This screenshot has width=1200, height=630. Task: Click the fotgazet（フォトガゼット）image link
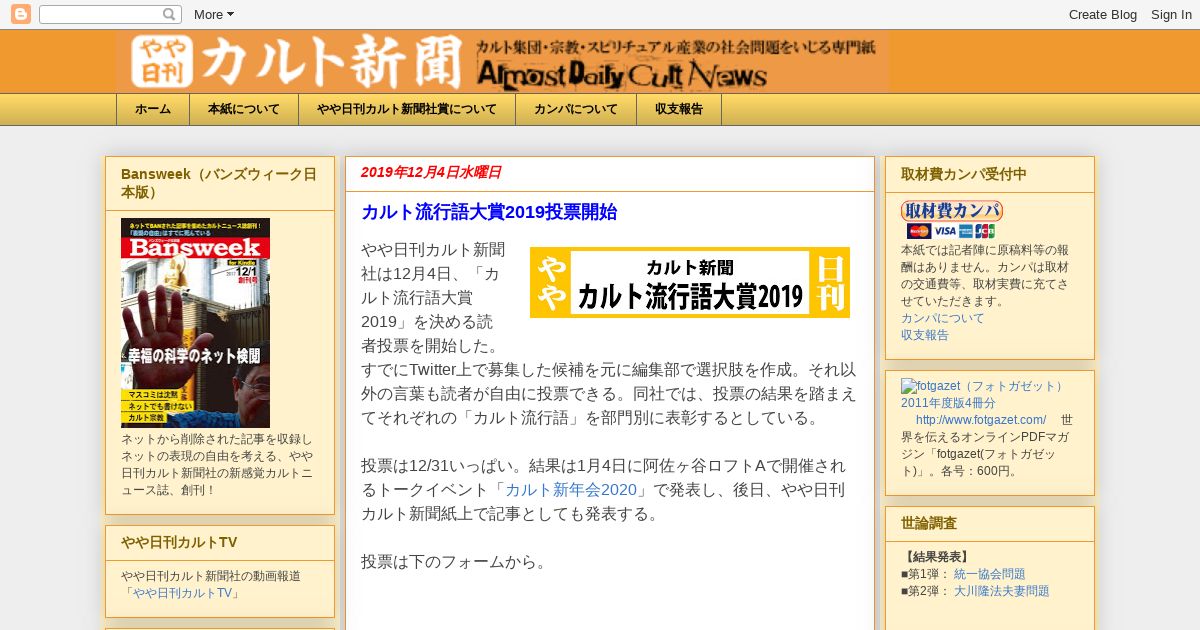click(x=984, y=386)
